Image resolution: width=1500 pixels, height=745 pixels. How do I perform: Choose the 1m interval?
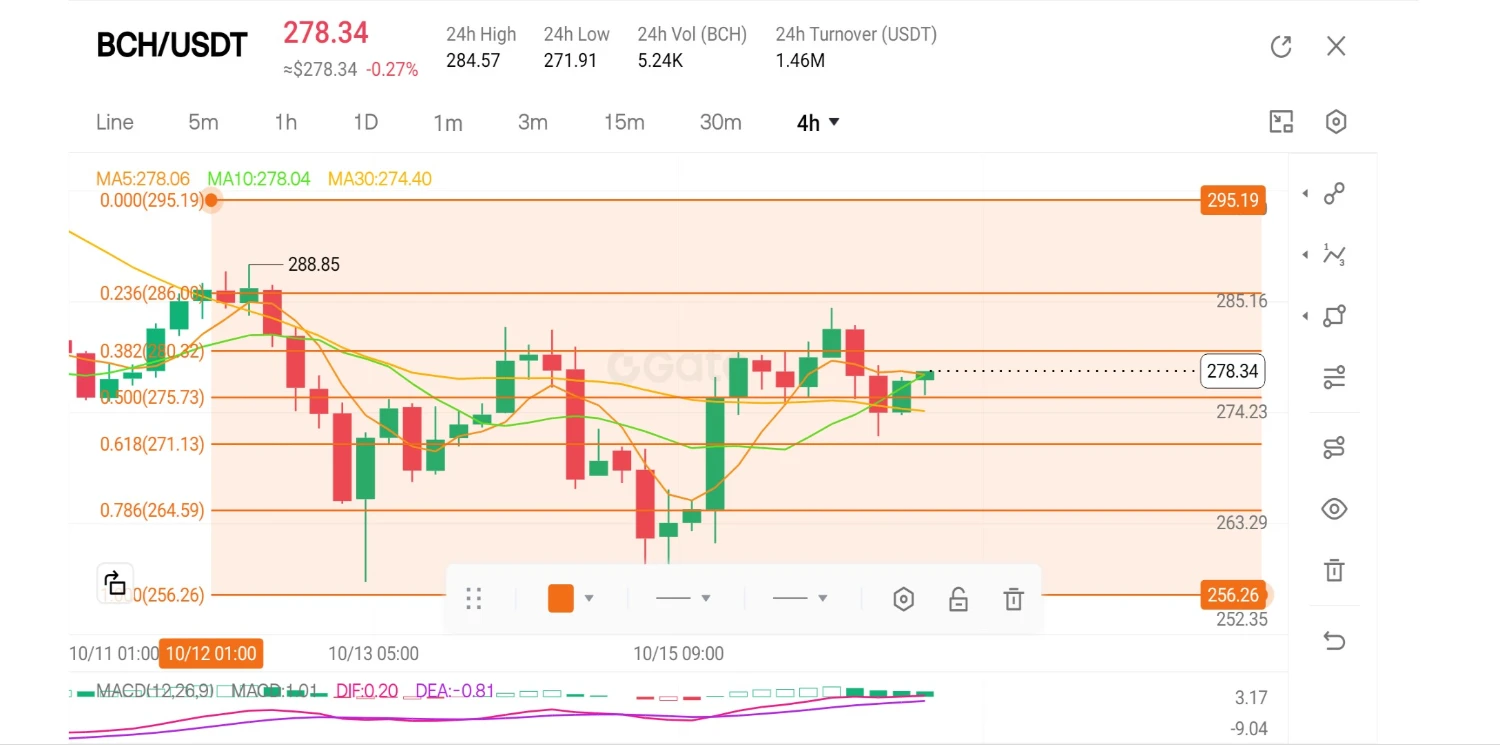coord(448,122)
